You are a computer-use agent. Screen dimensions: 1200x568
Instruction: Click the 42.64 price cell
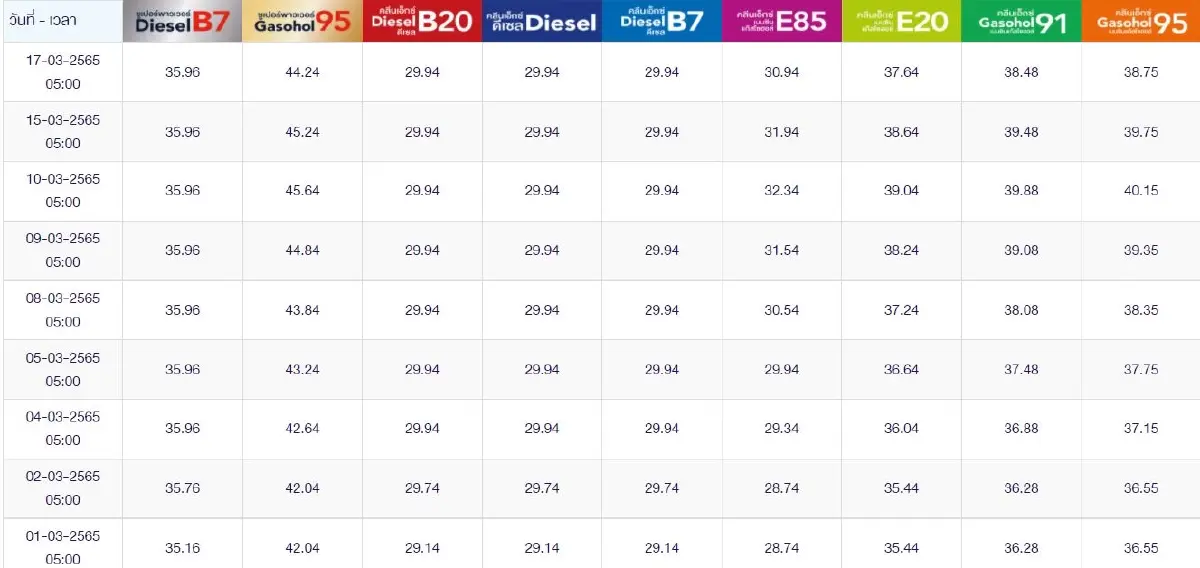point(302,428)
